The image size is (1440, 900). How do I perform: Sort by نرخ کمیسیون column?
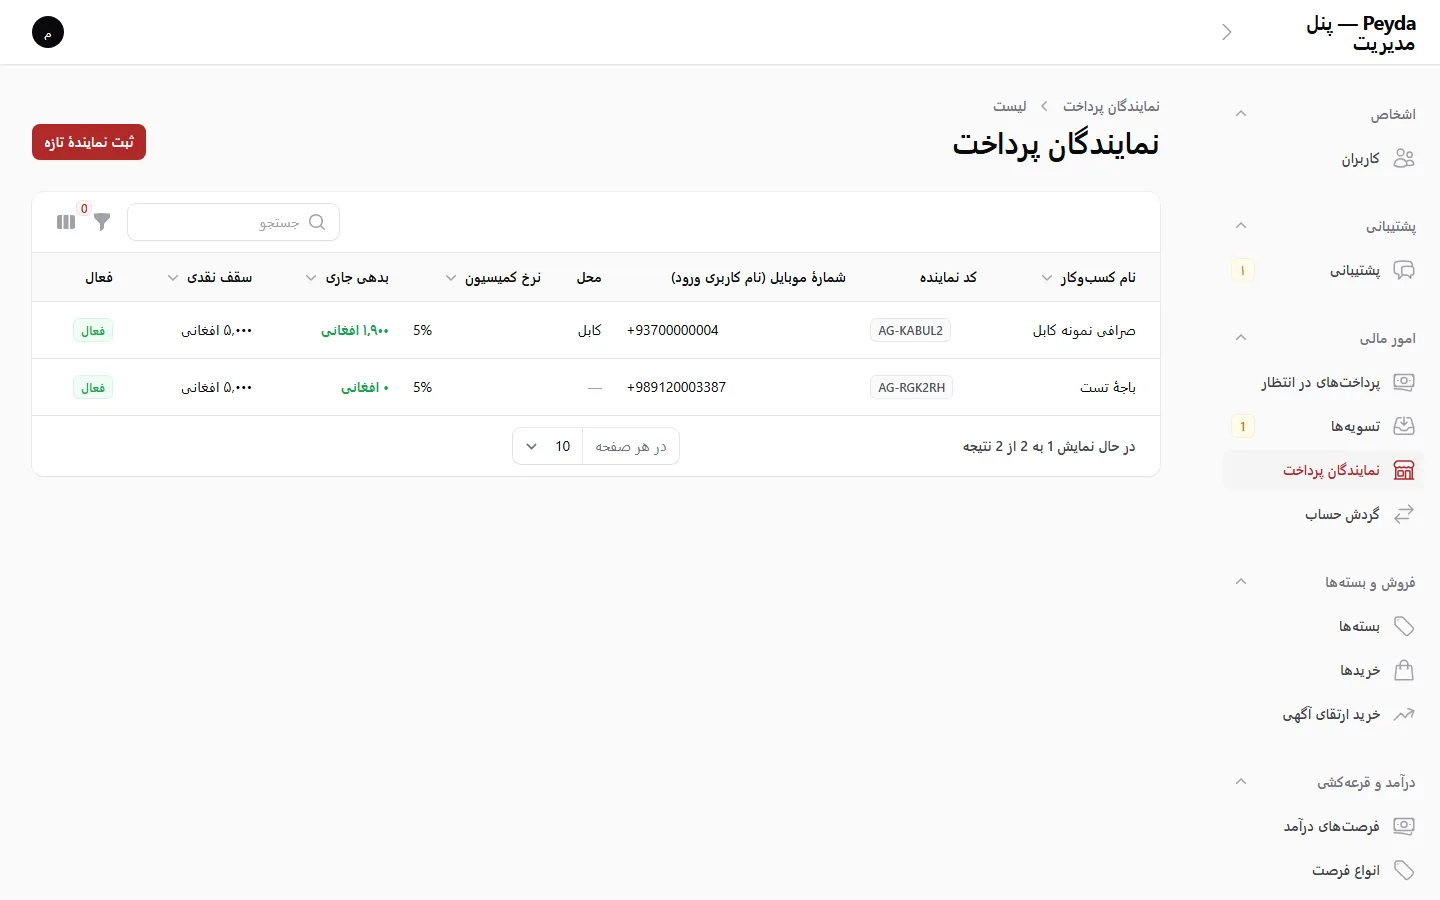coord(493,278)
